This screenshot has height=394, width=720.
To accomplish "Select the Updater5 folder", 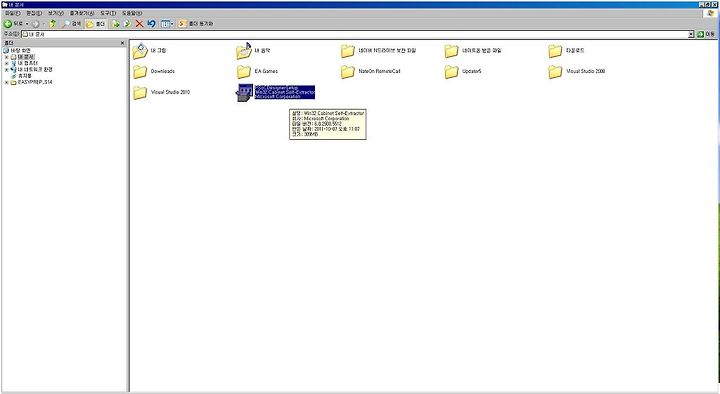I will click(x=463, y=72).
